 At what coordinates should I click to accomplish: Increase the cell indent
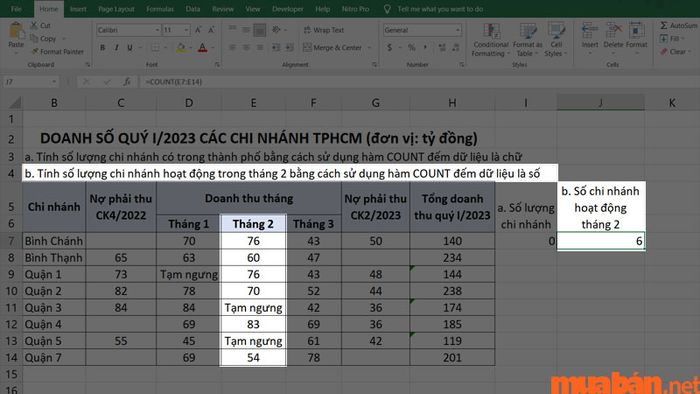(290, 47)
